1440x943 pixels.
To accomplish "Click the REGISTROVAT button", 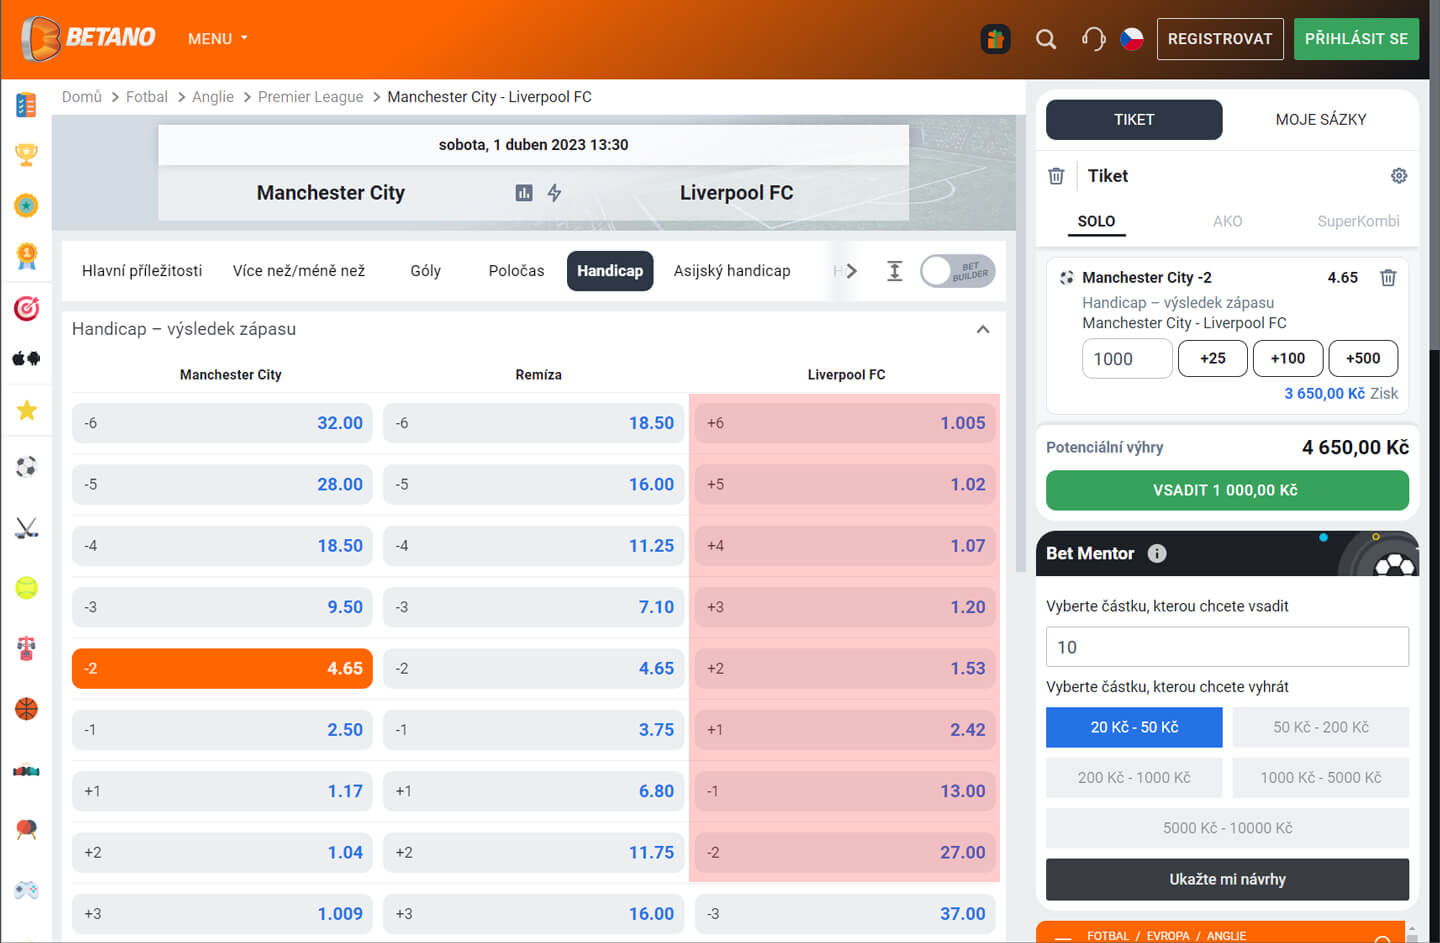I will pos(1220,39).
